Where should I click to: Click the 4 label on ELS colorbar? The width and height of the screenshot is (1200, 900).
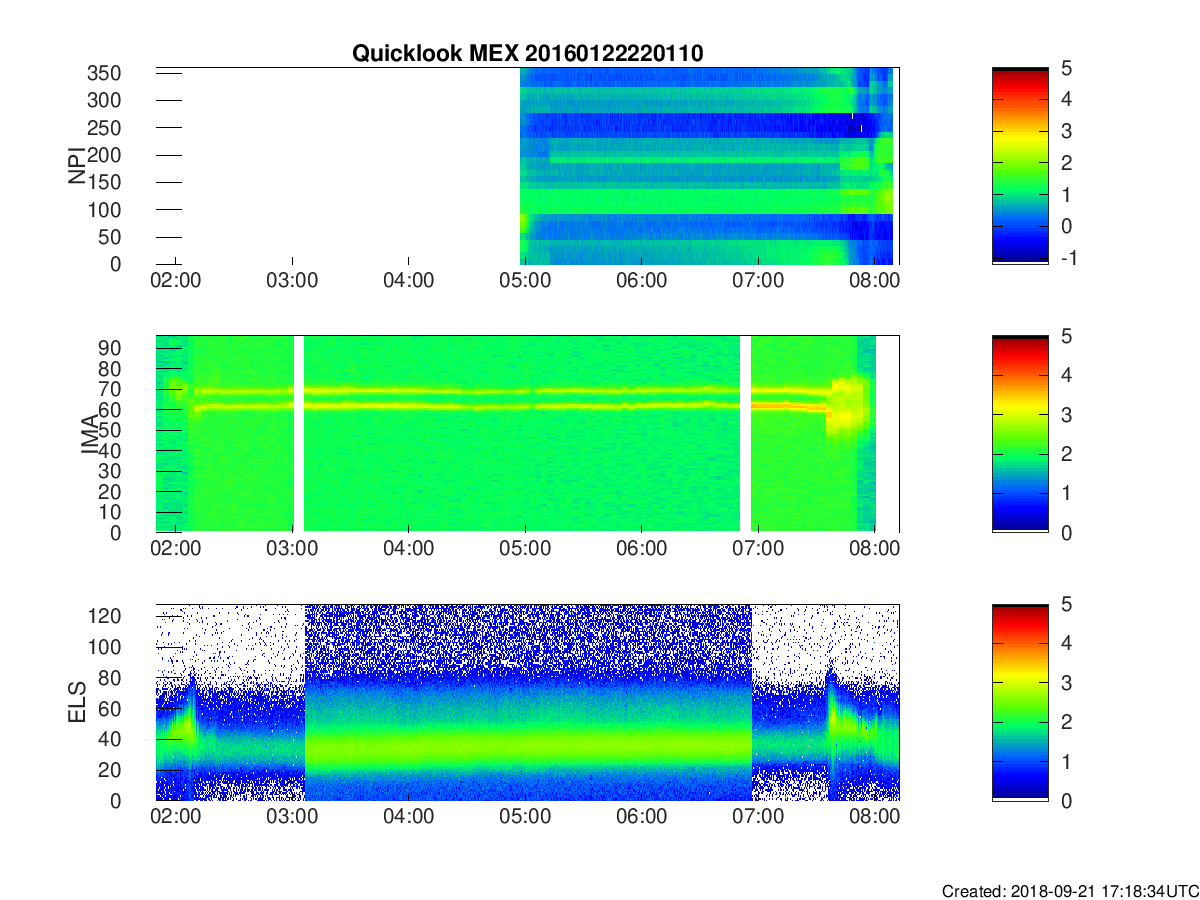coord(1066,643)
